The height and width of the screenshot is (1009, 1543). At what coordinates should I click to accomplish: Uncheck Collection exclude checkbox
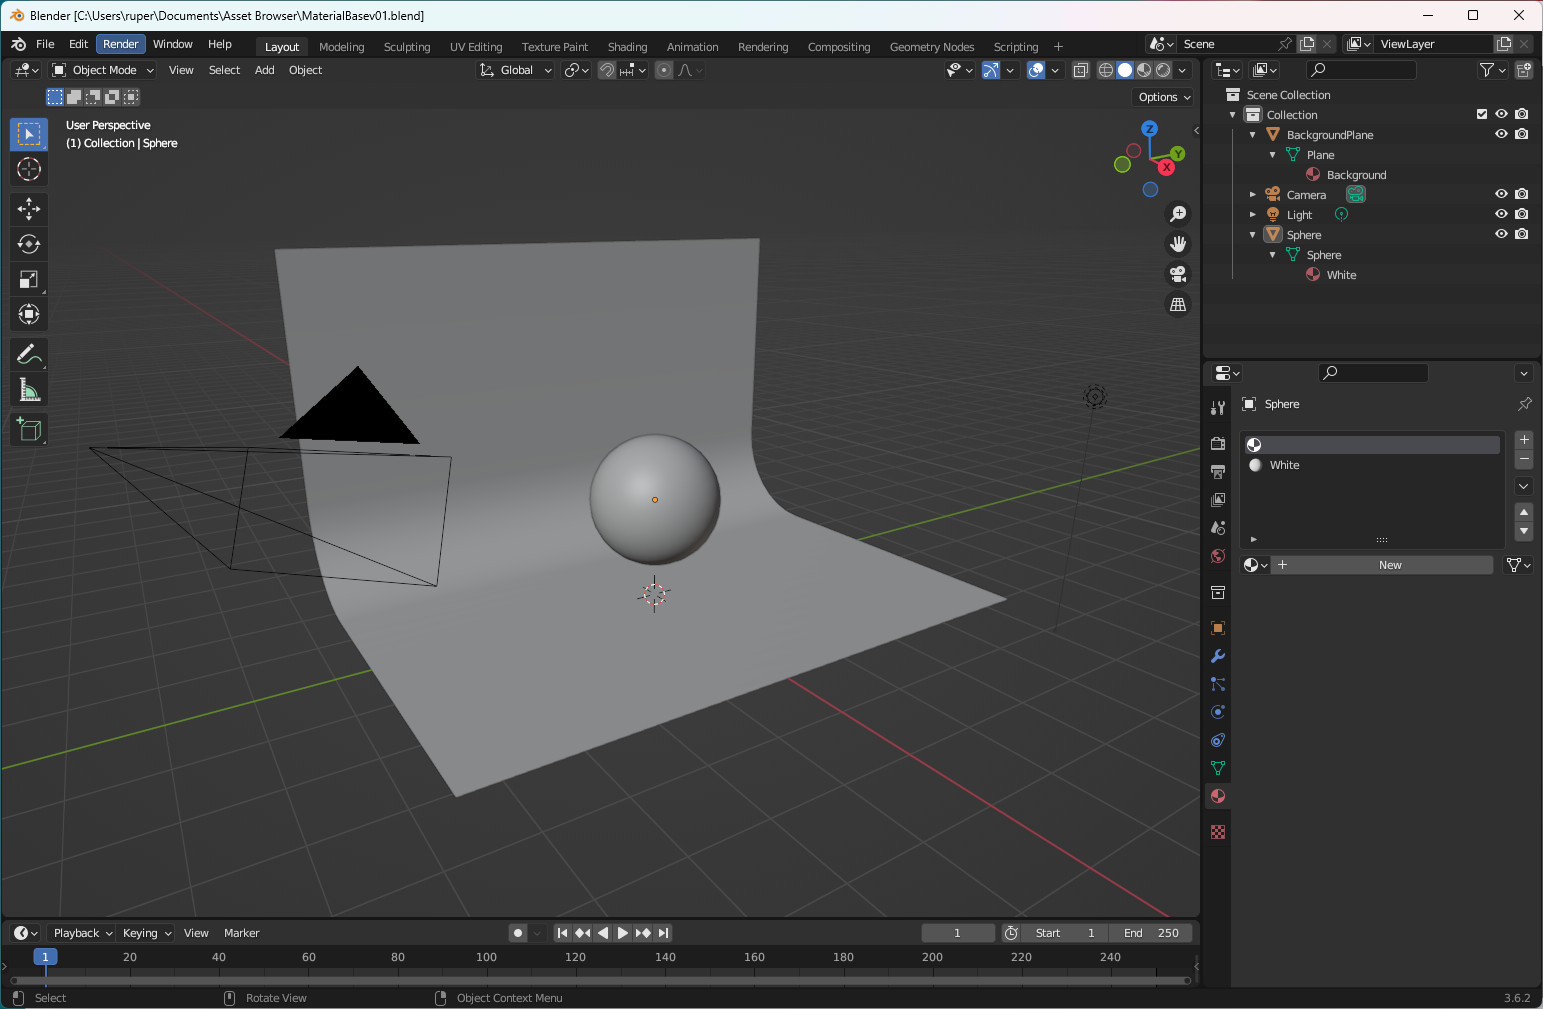(1482, 114)
